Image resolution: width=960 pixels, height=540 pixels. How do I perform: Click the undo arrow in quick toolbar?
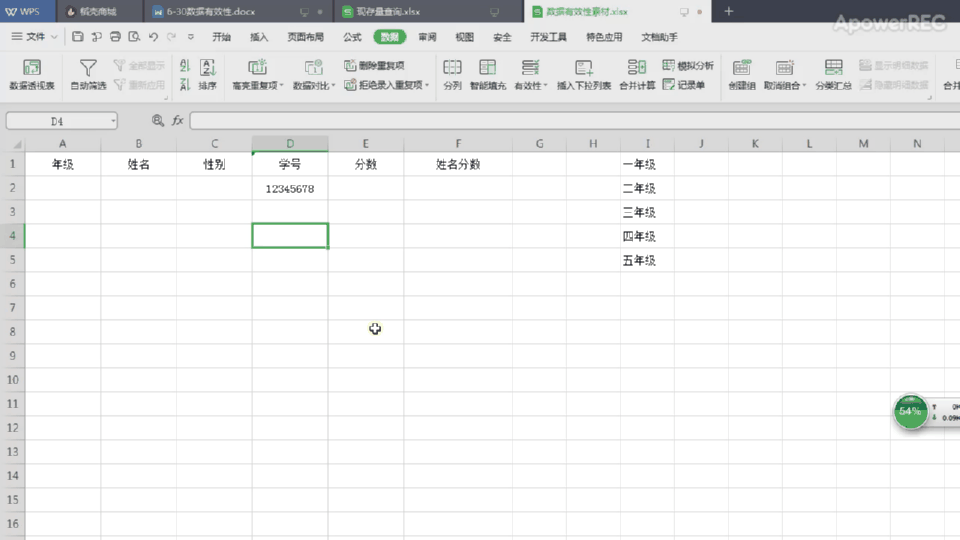[153, 37]
